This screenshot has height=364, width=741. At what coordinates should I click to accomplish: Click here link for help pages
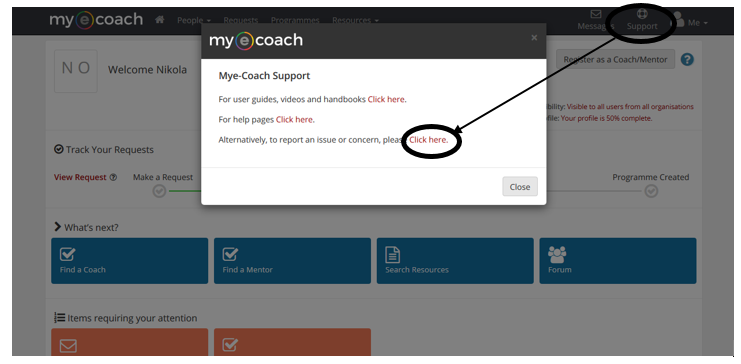[x=294, y=120]
